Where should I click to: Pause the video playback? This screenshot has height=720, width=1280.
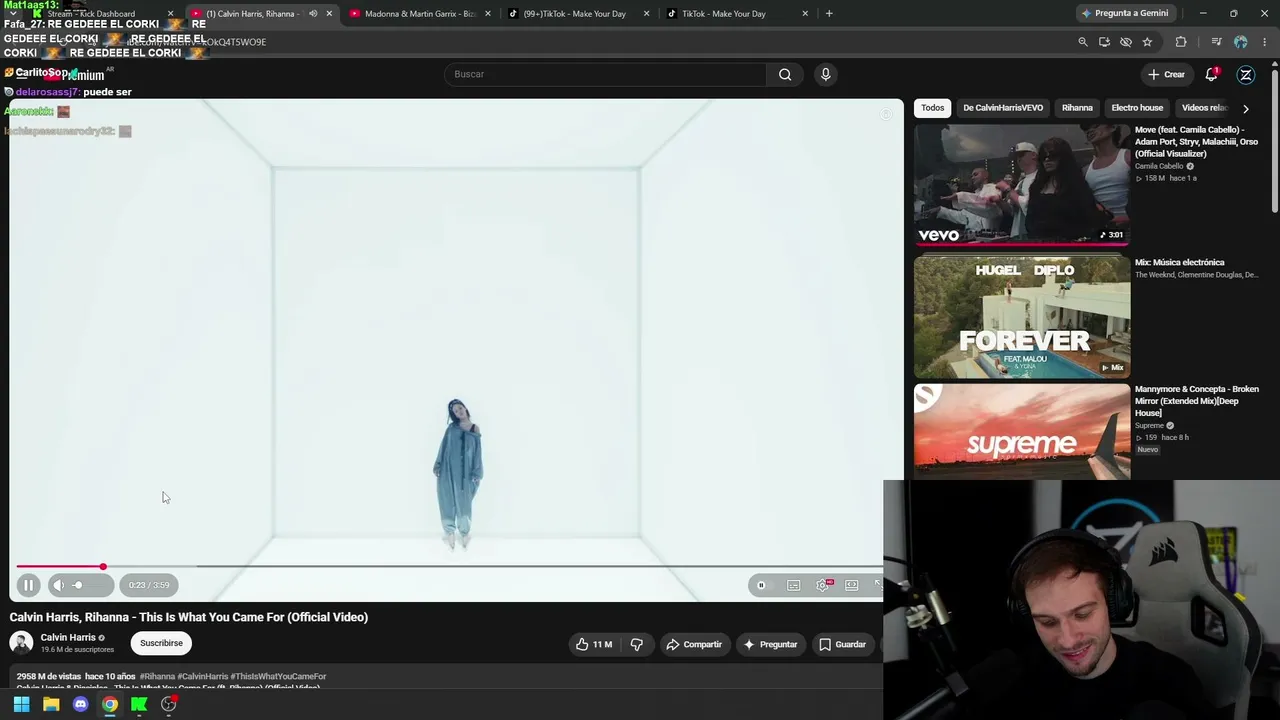[28, 585]
